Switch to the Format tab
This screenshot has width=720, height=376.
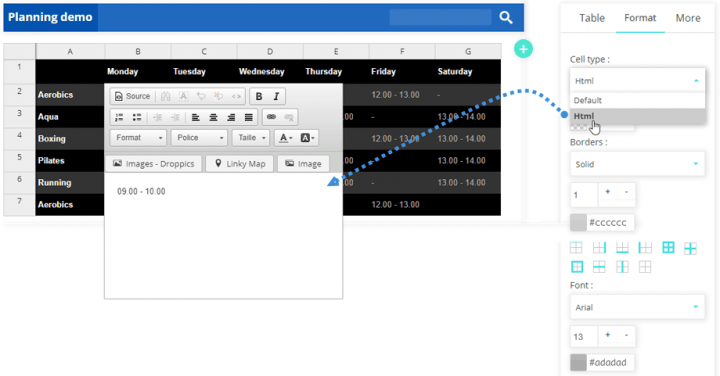pos(640,18)
